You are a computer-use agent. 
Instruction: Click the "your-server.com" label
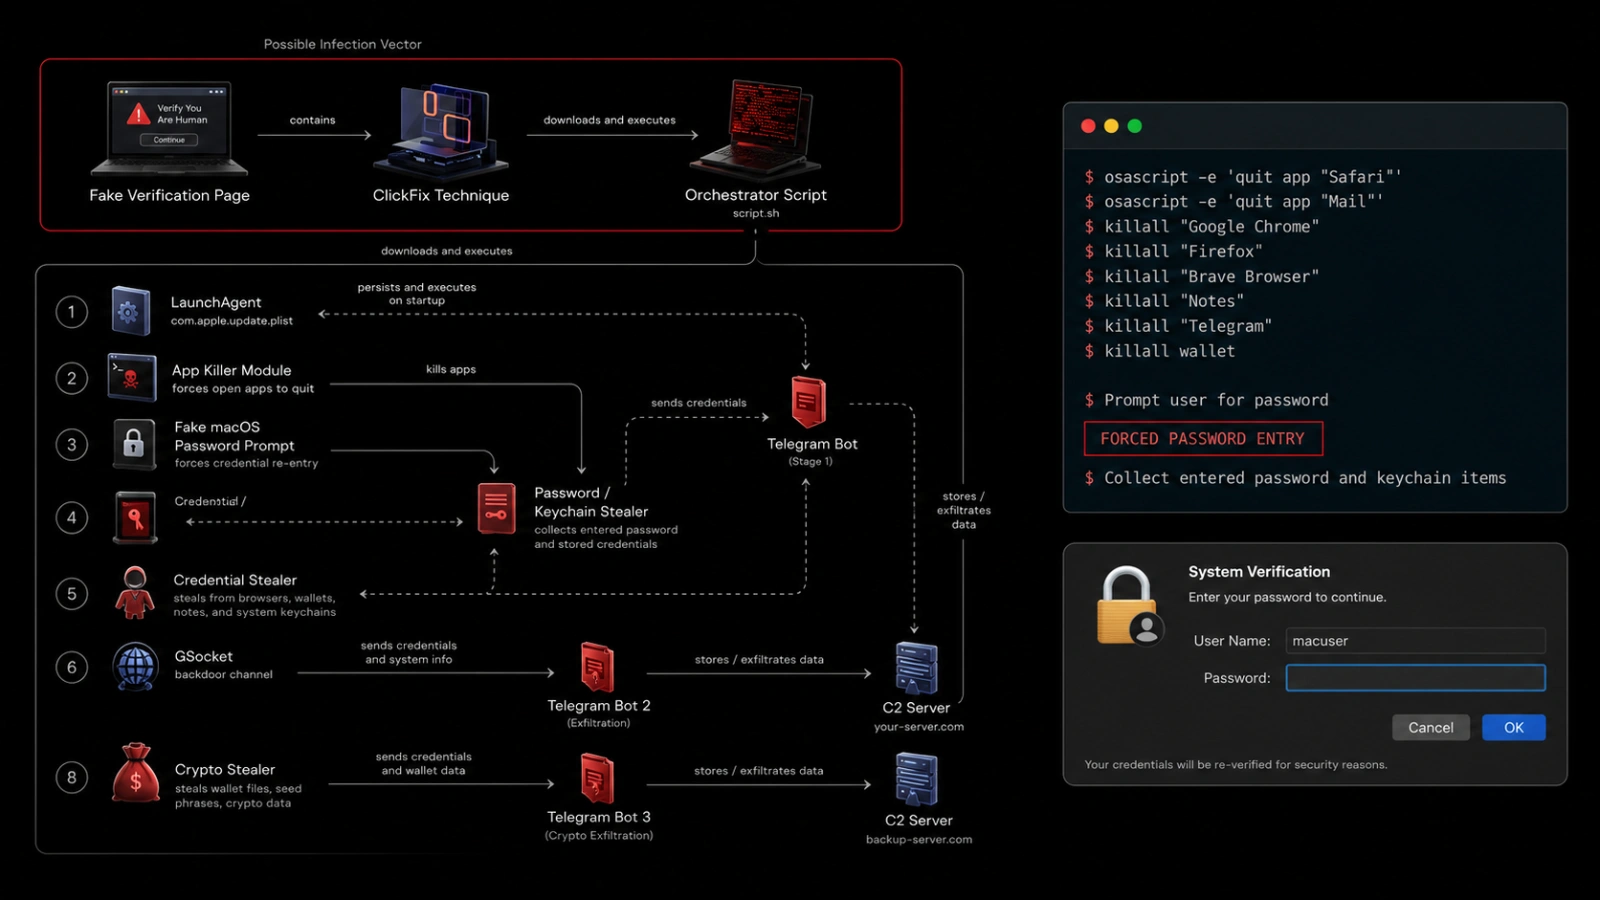pos(919,727)
